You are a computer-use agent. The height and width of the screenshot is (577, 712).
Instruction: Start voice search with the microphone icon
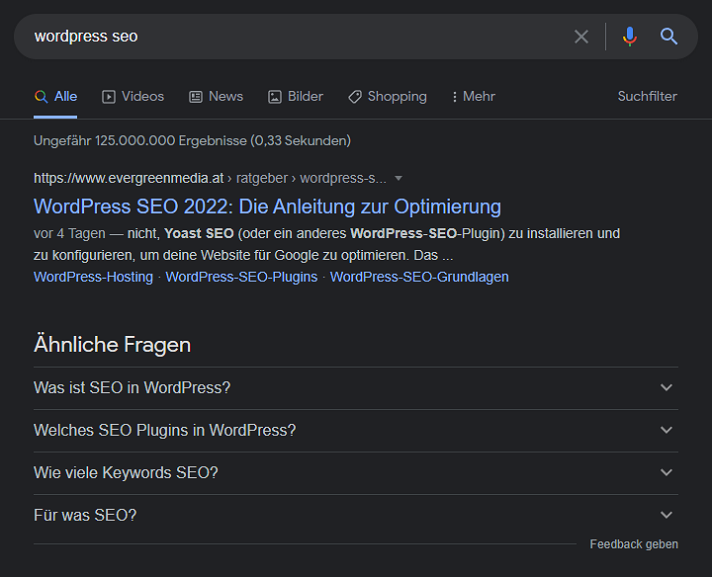tap(629, 36)
